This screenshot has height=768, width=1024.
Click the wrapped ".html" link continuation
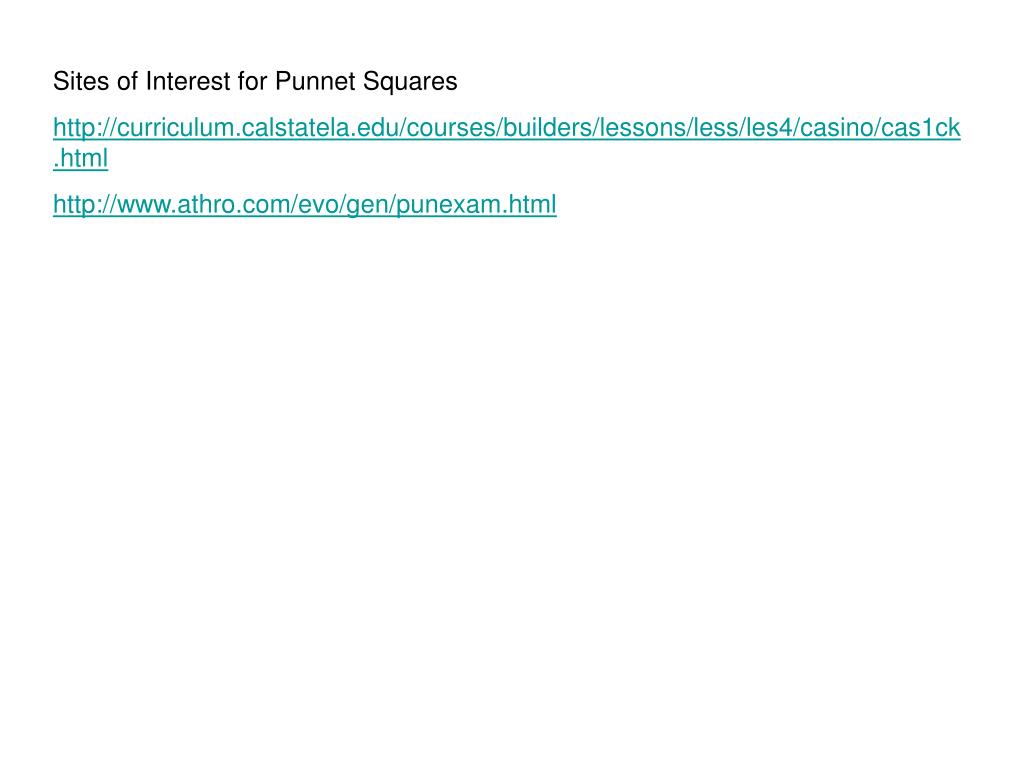coord(80,159)
